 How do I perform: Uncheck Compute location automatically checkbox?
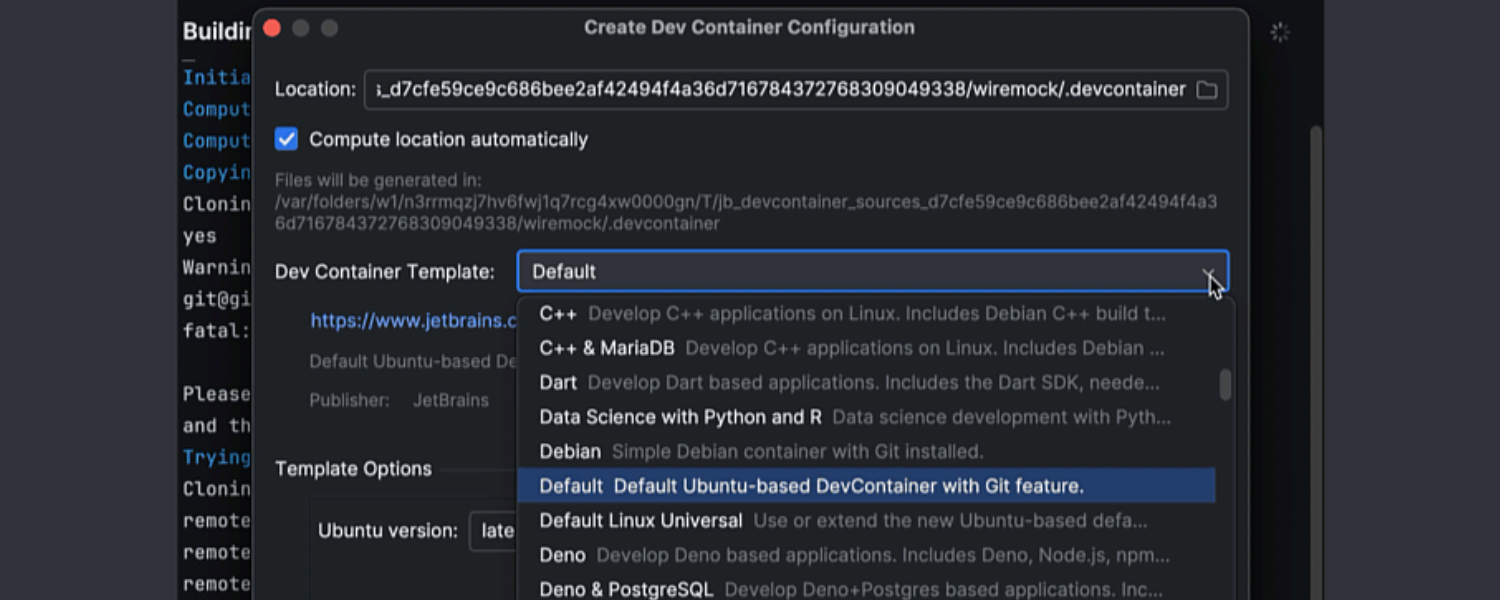pyautogui.click(x=287, y=139)
